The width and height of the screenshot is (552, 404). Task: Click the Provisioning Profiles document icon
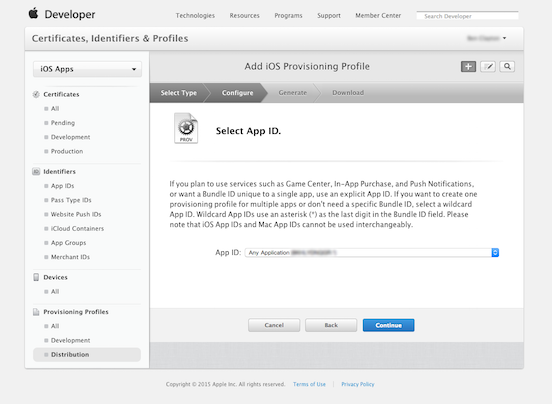point(36,312)
